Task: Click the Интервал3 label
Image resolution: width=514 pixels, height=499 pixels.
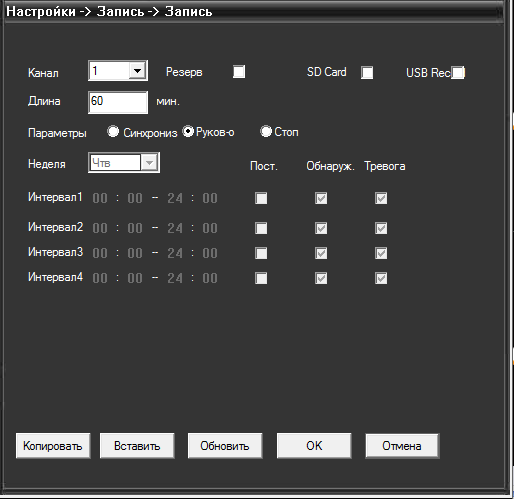Action: (55, 252)
